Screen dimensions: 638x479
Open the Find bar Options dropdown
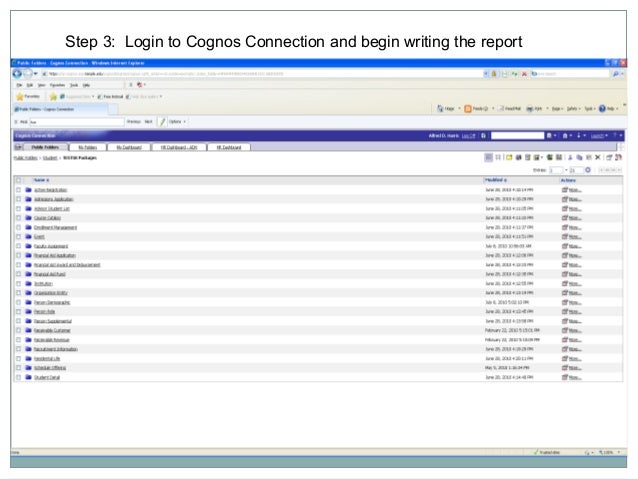(177, 121)
